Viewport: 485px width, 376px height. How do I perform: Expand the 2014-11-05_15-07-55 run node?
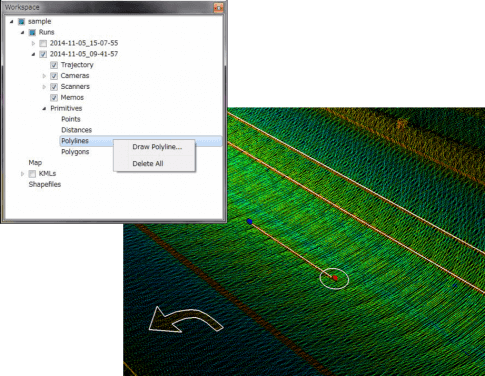tap(33, 43)
